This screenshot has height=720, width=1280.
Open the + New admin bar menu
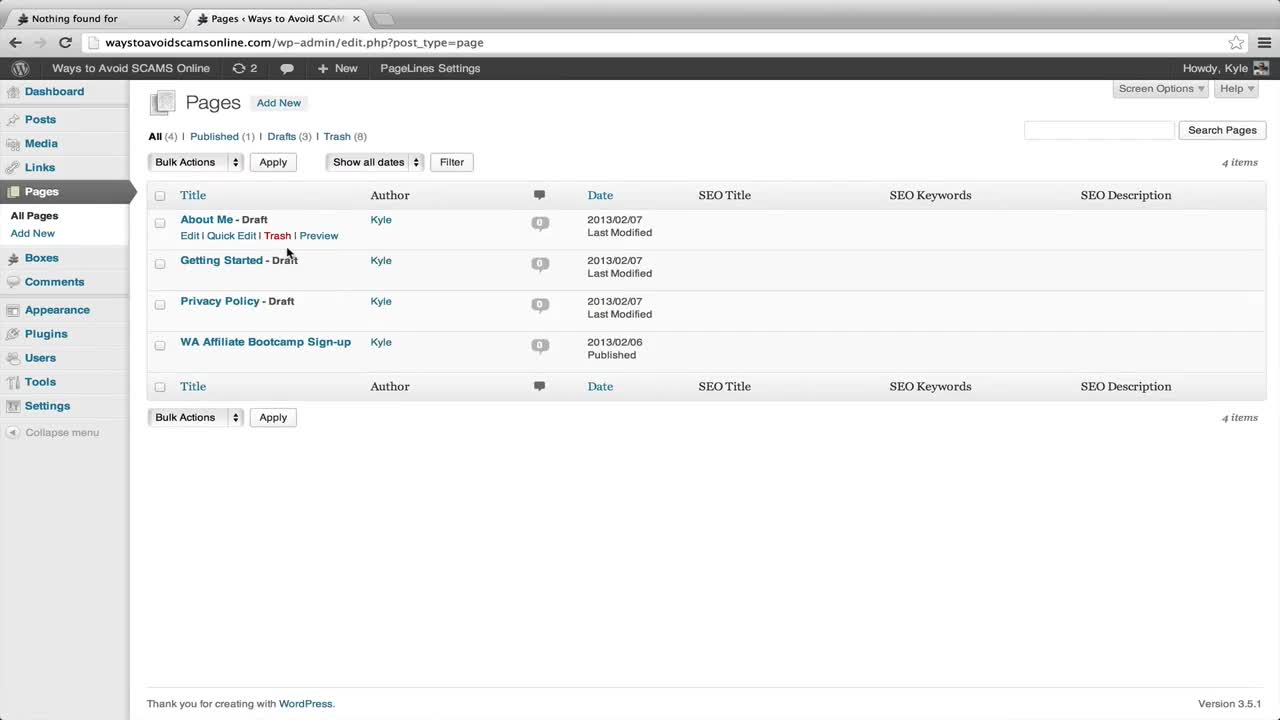click(x=337, y=68)
